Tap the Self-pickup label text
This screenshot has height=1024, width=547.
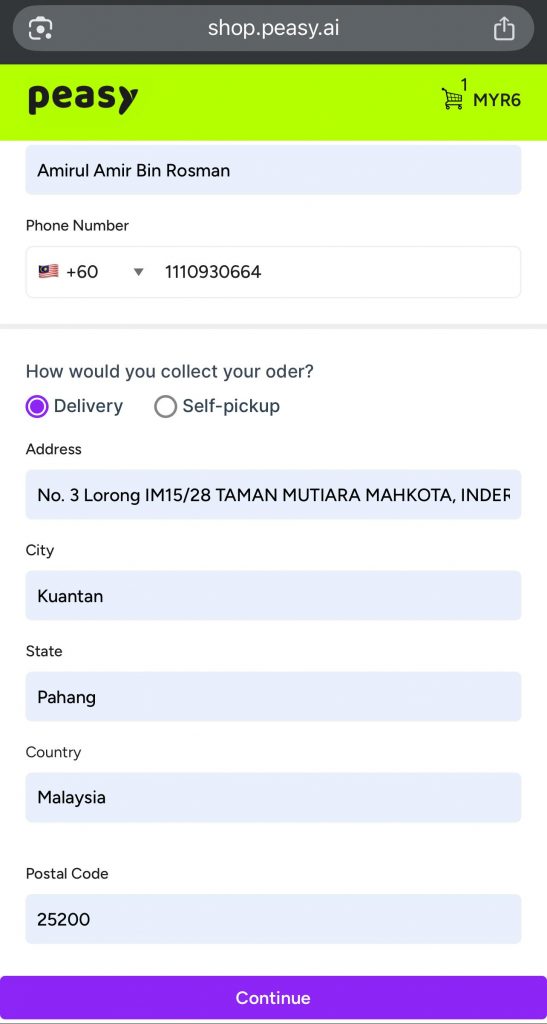coord(231,406)
